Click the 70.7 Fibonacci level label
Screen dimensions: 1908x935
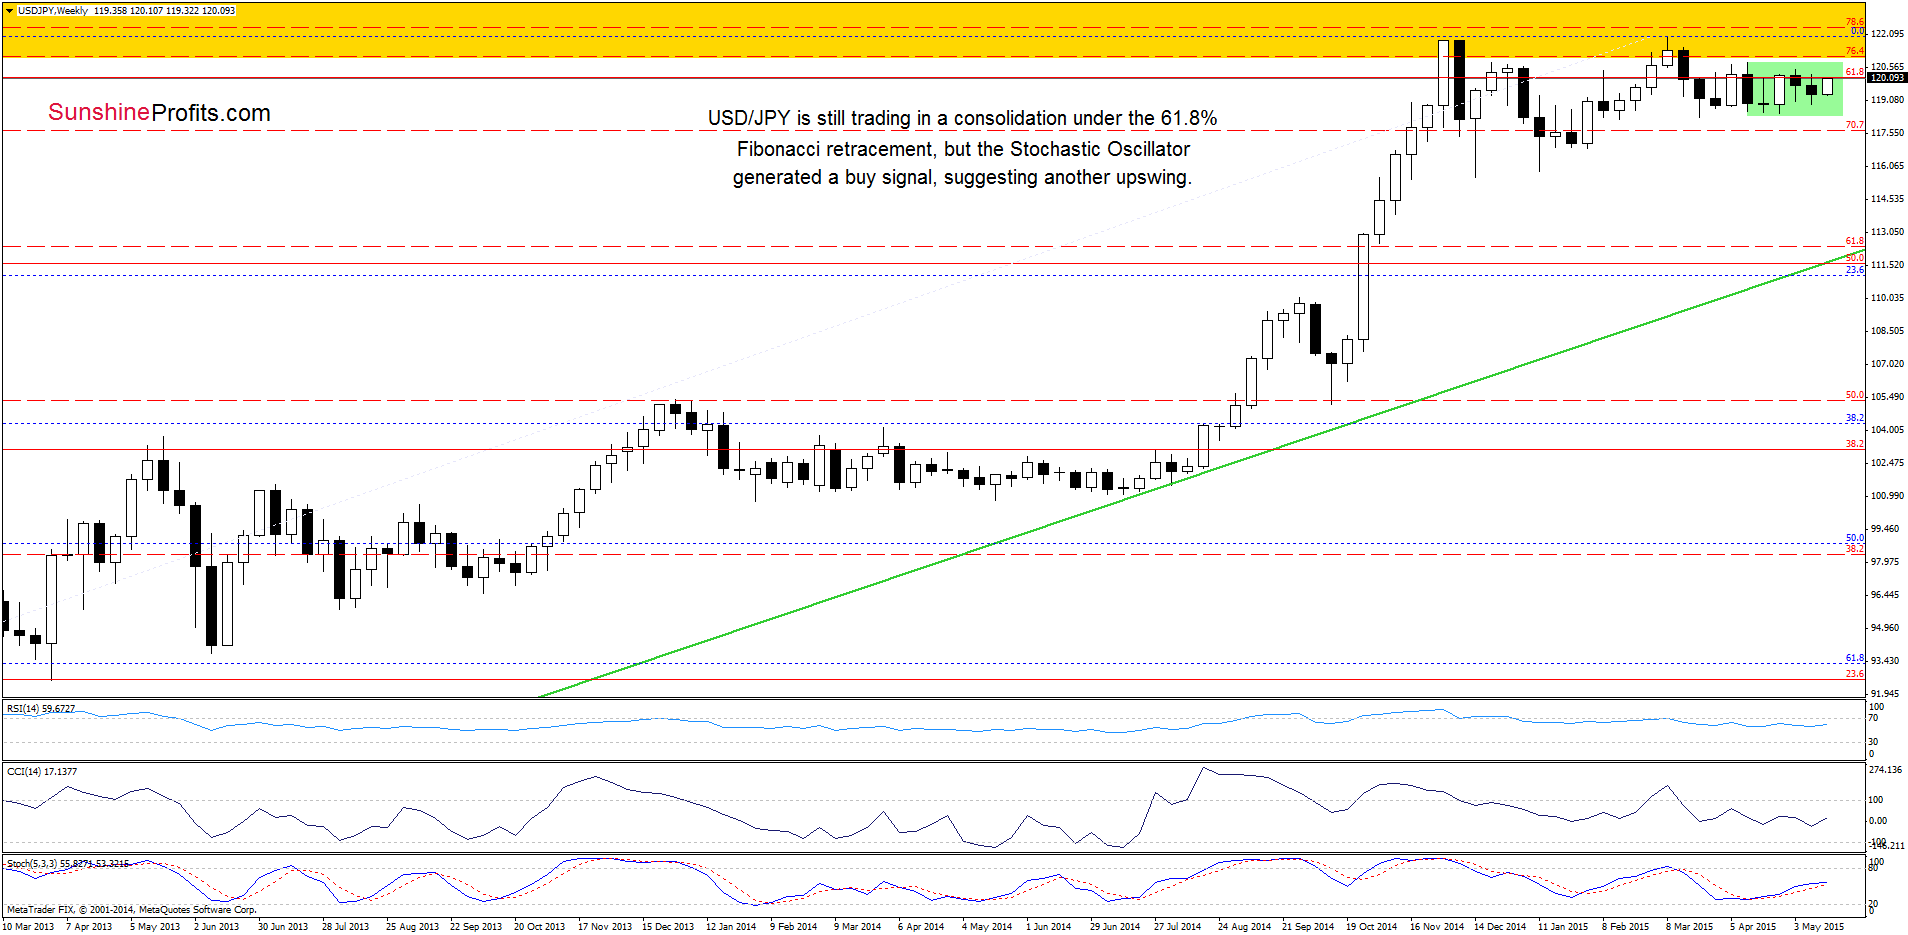(x=1855, y=125)
